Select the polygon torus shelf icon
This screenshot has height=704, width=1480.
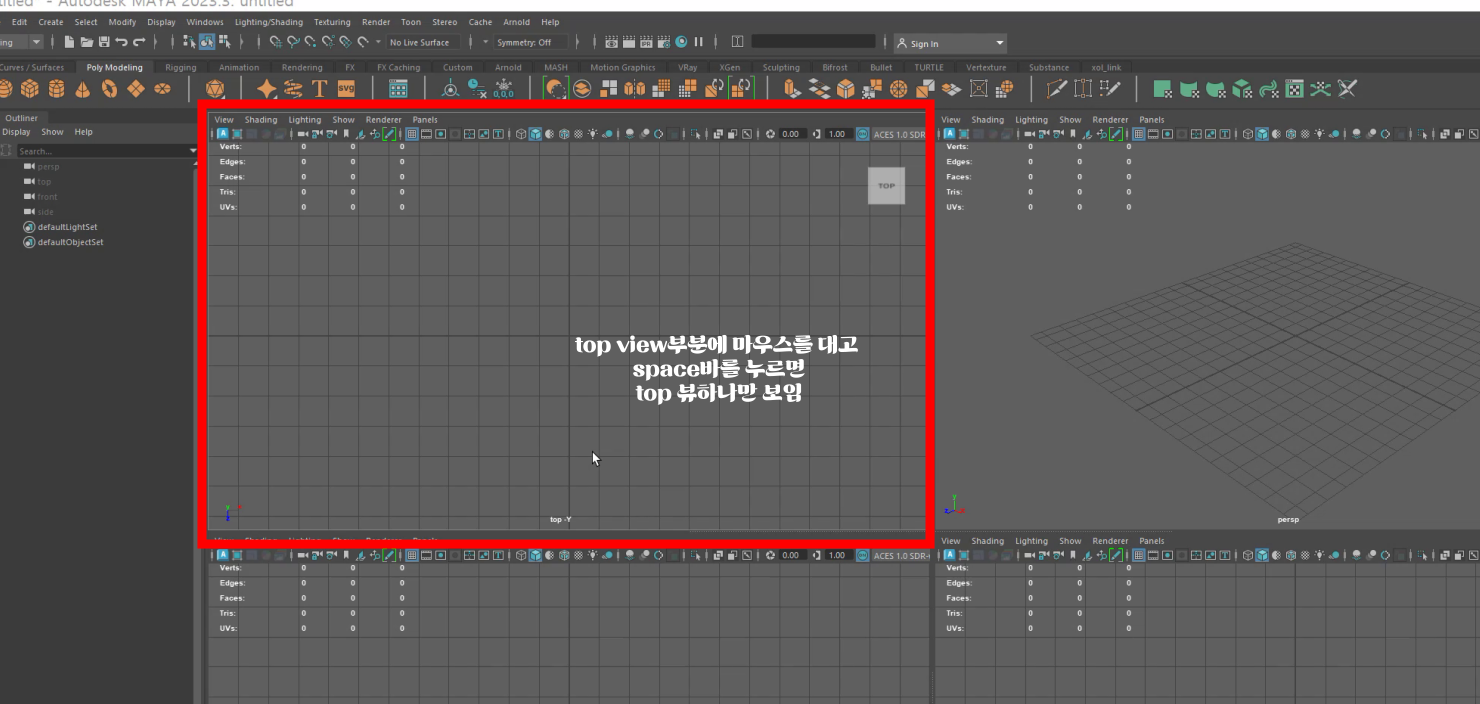point(108,89)
